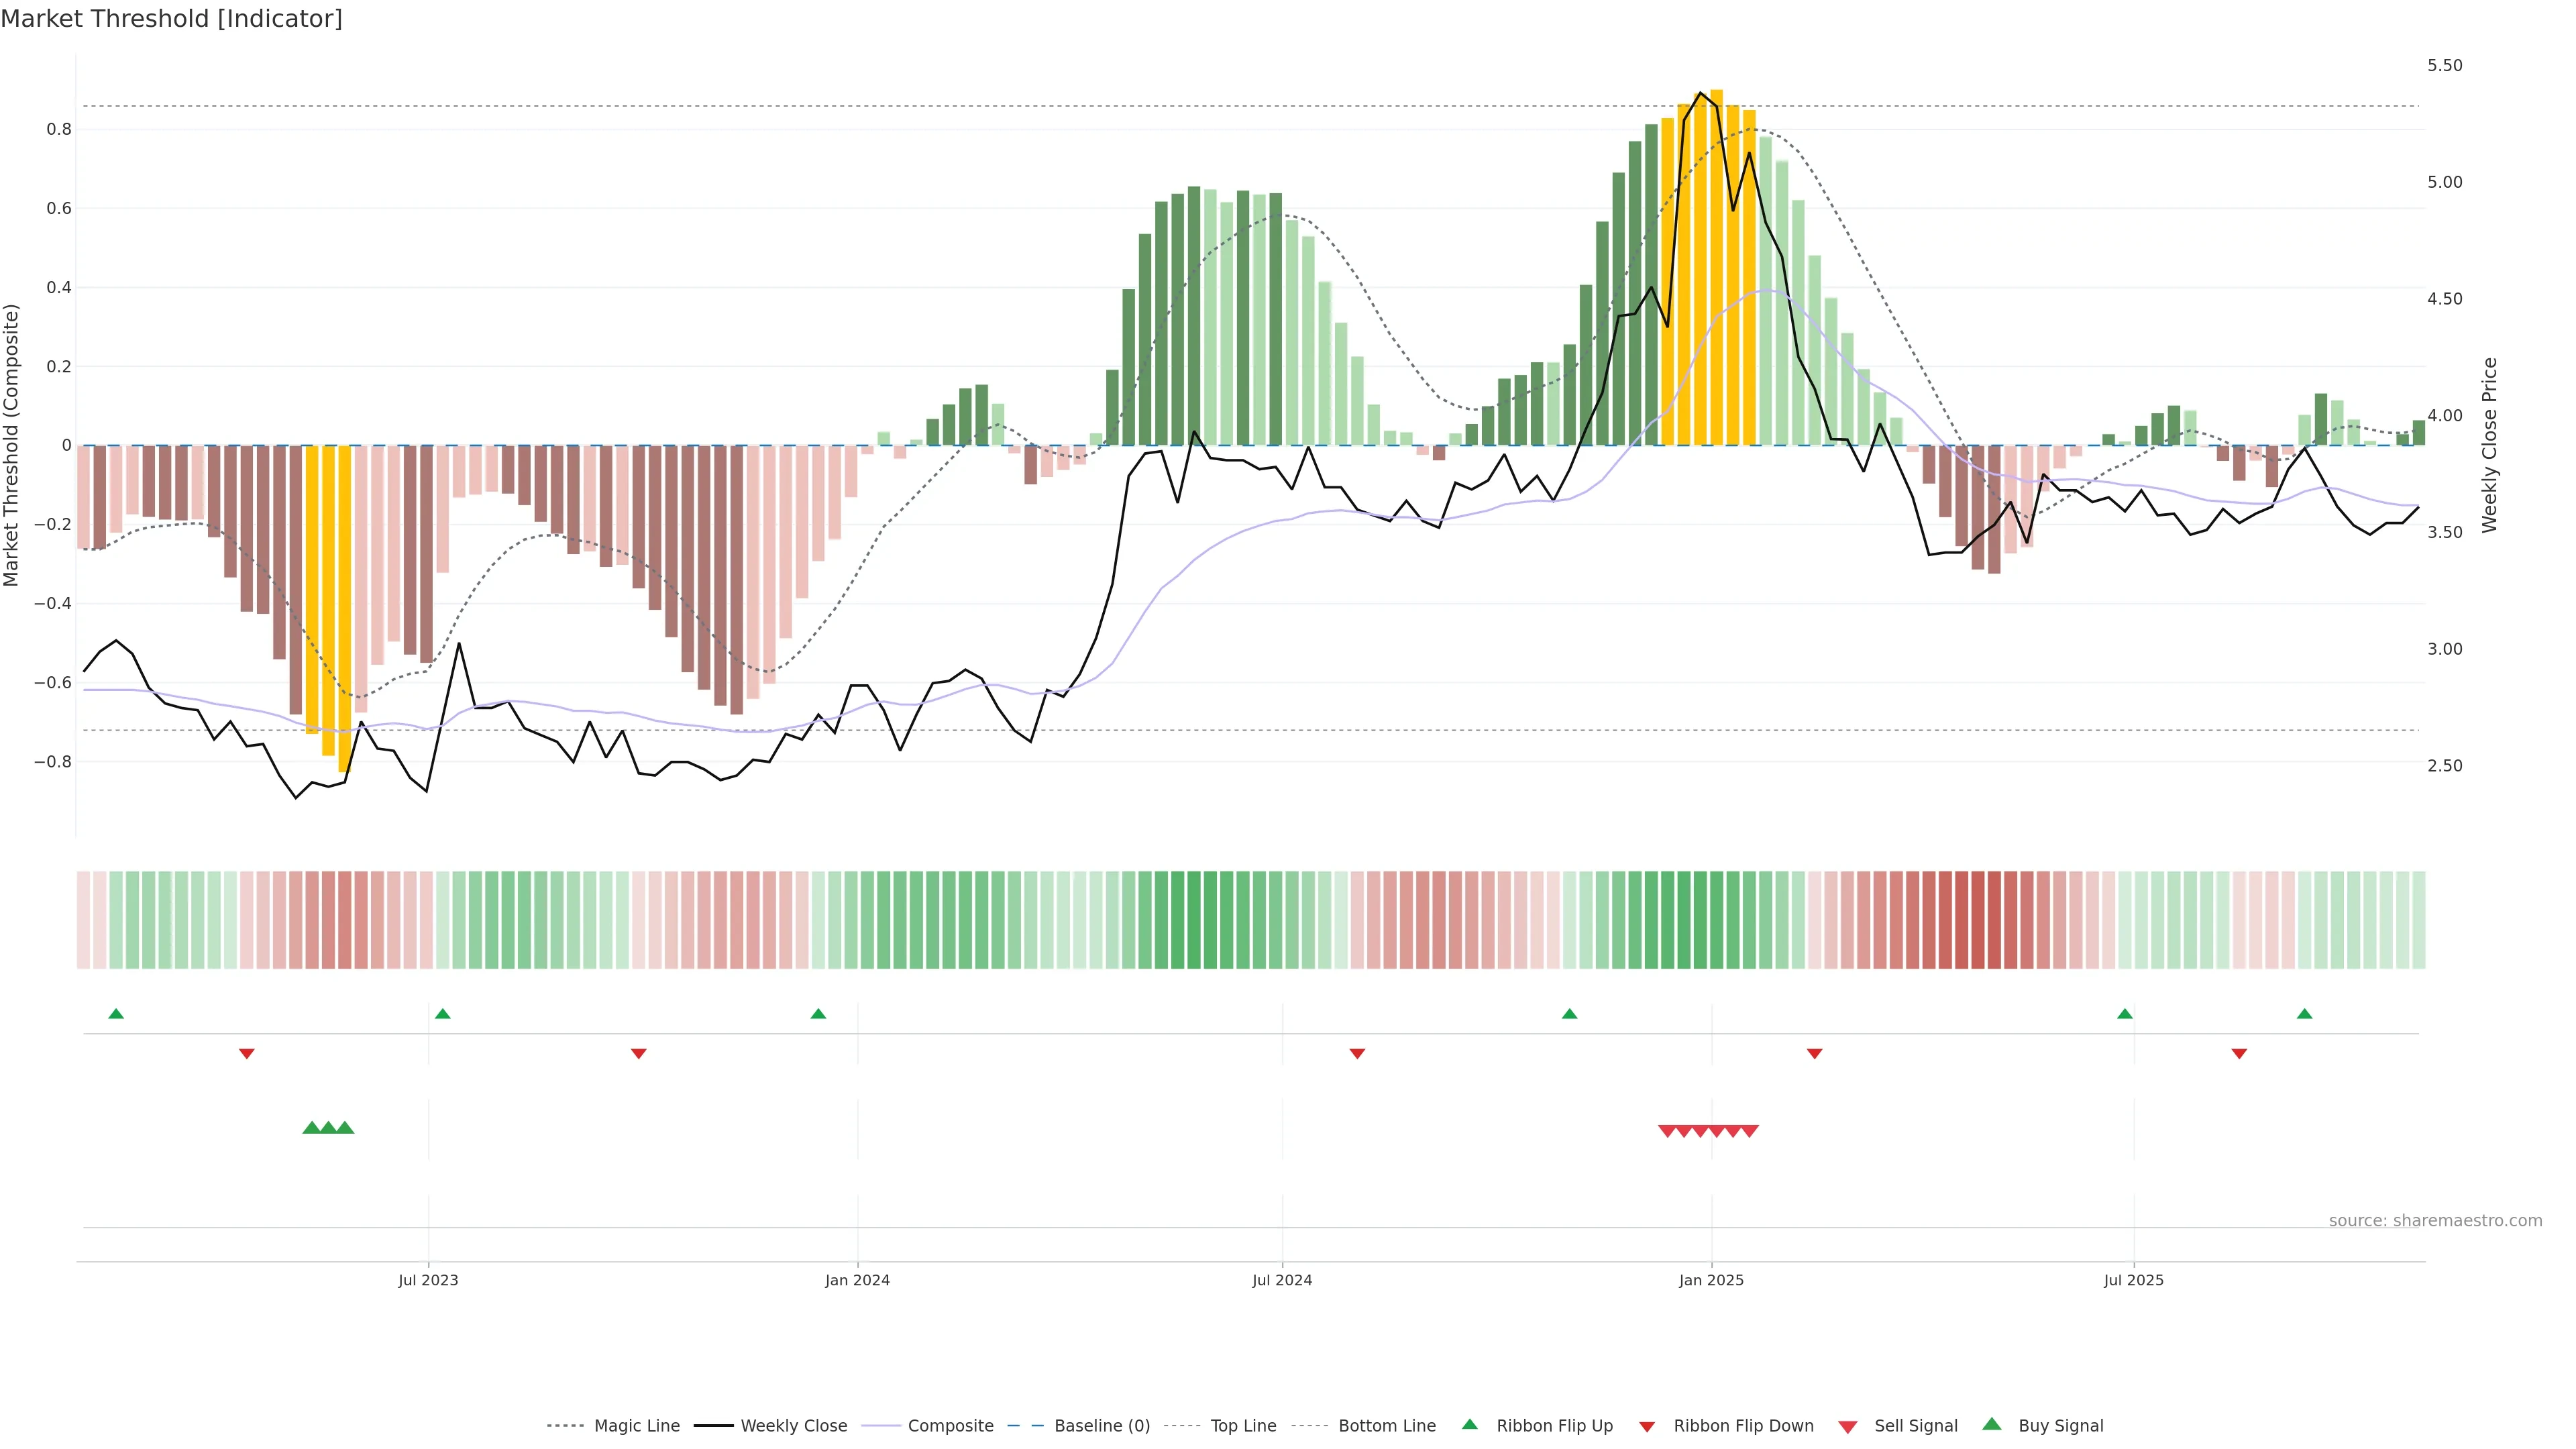Click the middle green Buy Signal triangle
Viewport: 2576px width, 1449px height.
click(328, 1128)
